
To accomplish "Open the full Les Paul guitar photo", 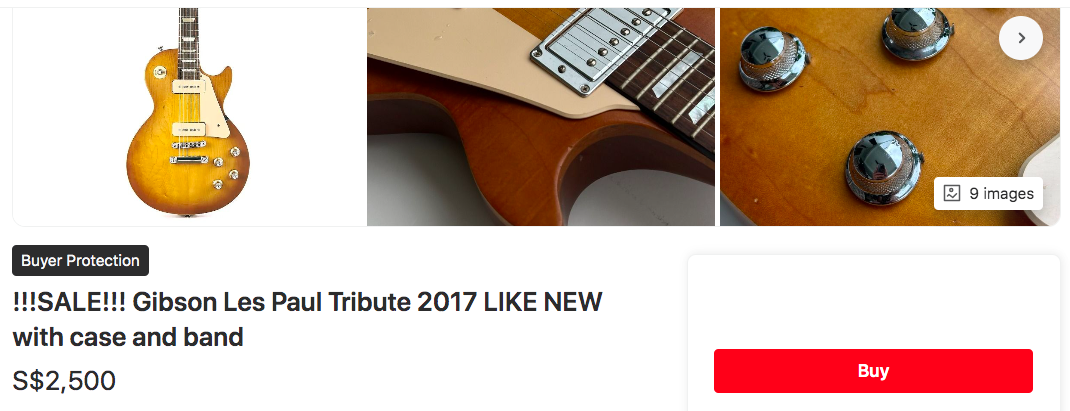I will coord(188,116).
